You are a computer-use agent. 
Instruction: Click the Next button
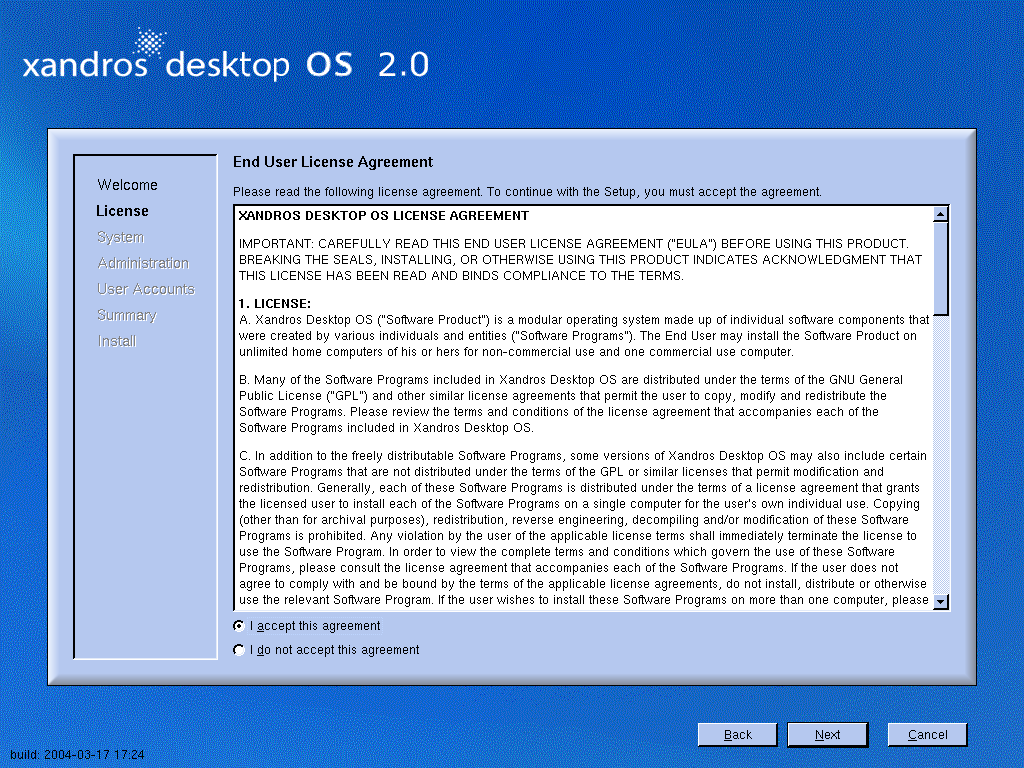(827, 734)
